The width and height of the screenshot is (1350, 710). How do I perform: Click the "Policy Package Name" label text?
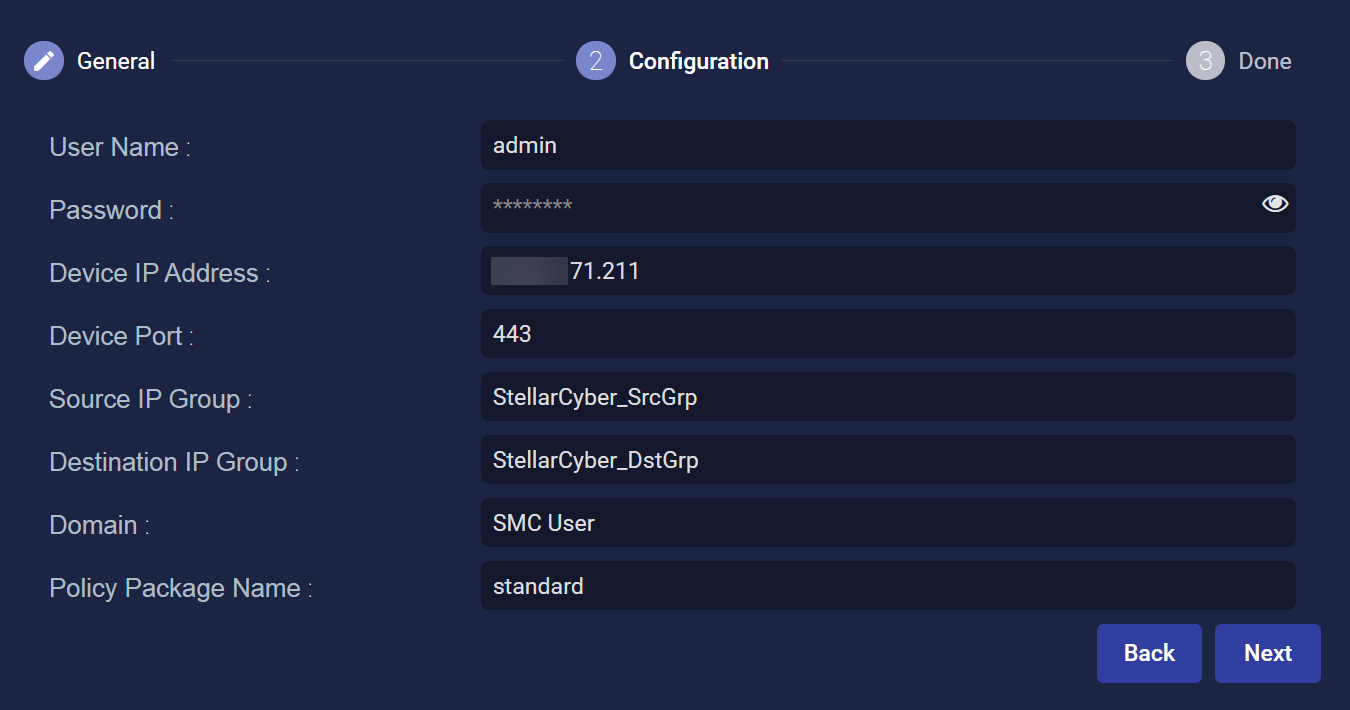point(180,588)
